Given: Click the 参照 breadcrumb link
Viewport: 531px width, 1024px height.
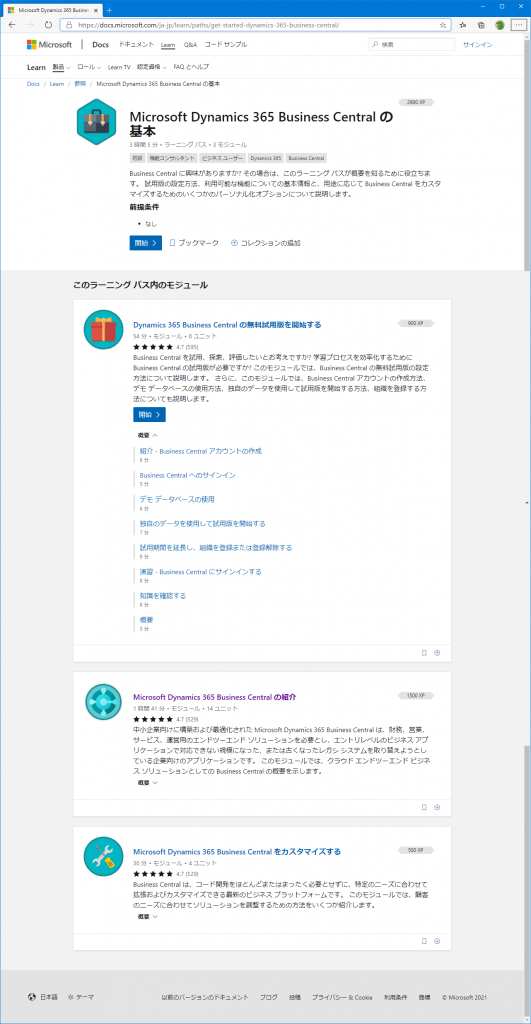Looking at the screenshot, I should [x=80, y=84].
